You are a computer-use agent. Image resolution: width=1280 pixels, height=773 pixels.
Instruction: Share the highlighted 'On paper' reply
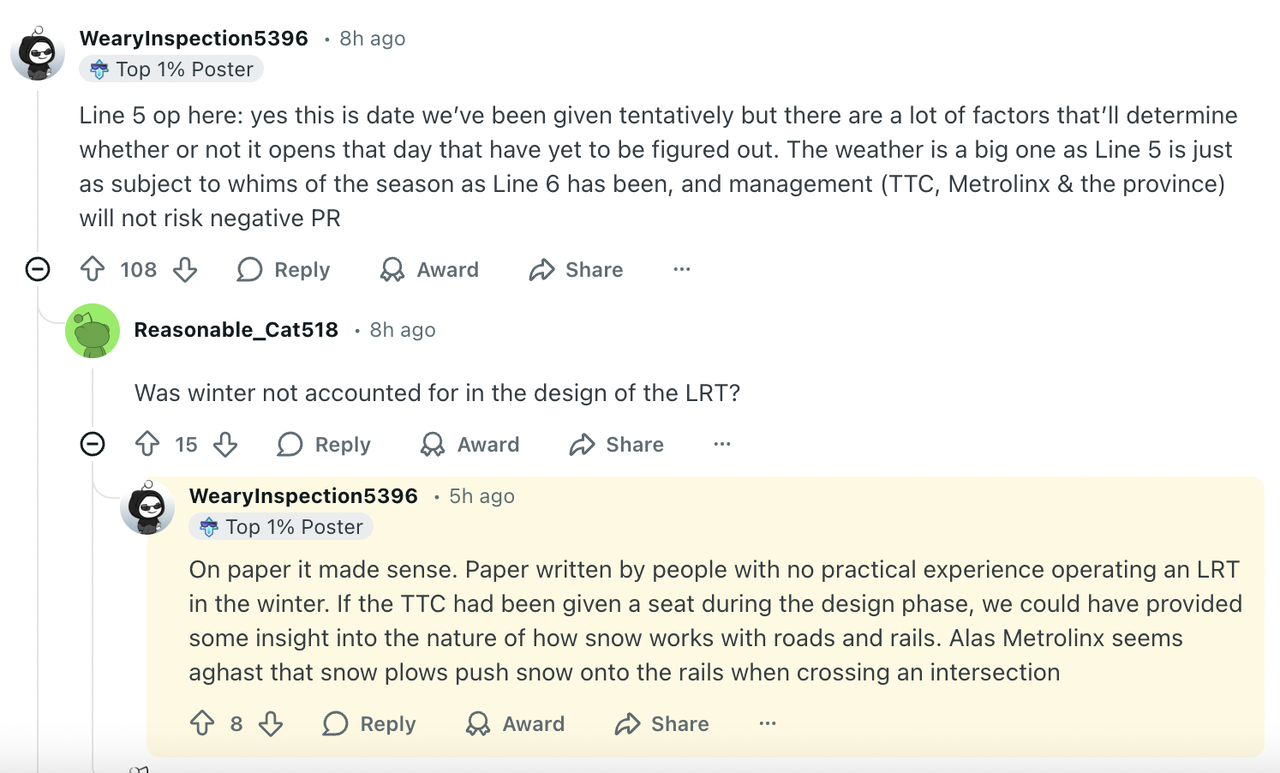coord(662,723)
